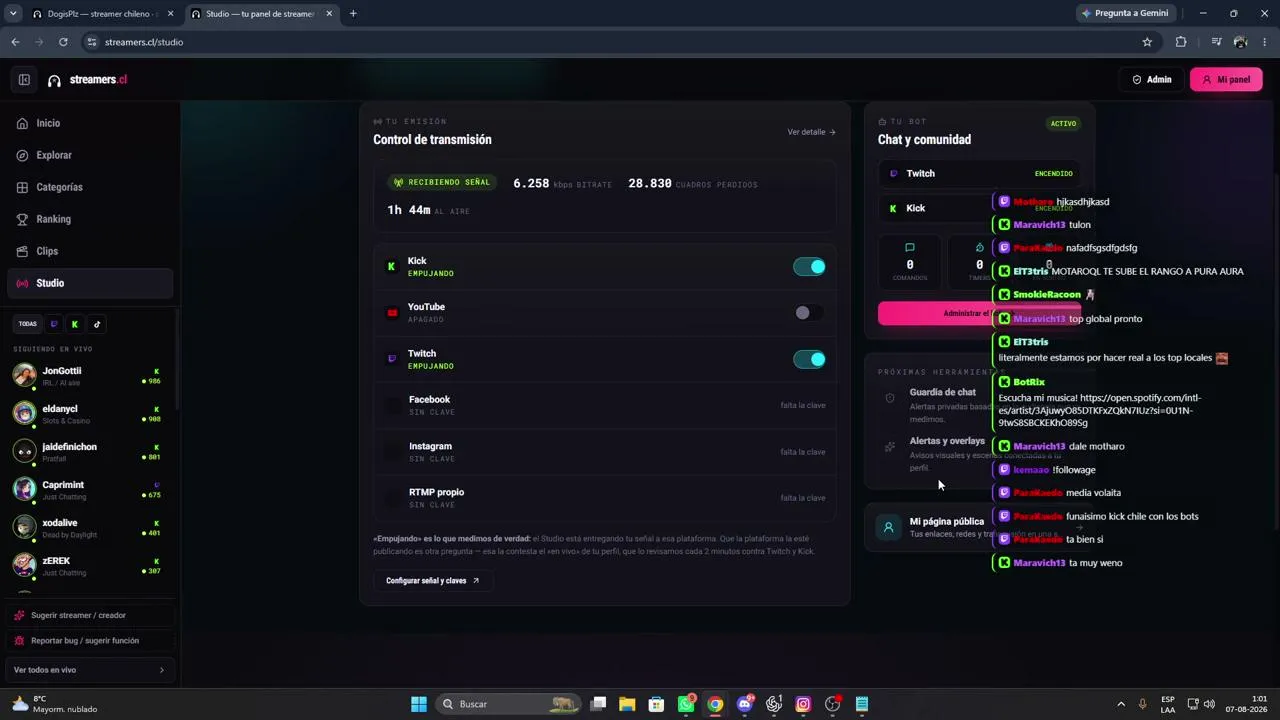Screen dimensions: 1280x720
Task: Open the Chrome three-dot menu
Action: pos(1265,42)
